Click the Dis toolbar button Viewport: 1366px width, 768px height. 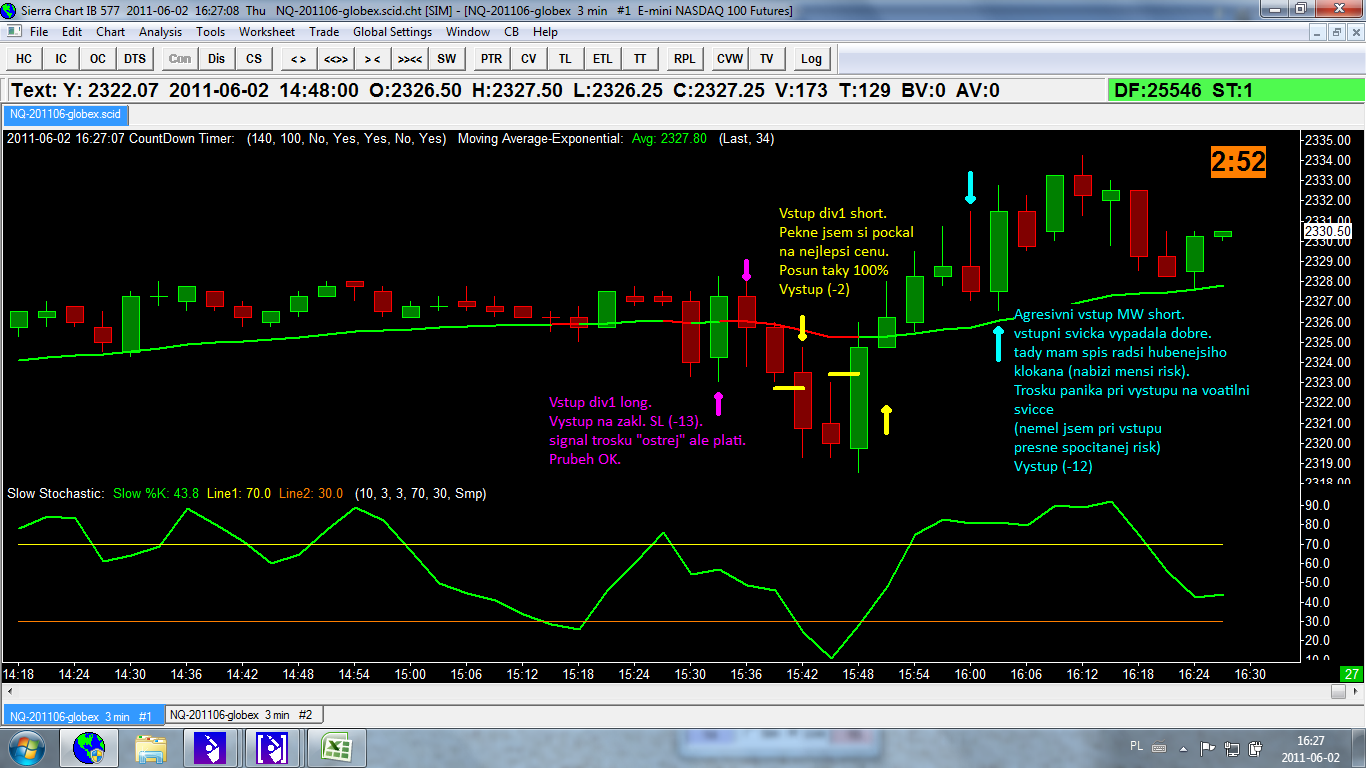[217, 59]
